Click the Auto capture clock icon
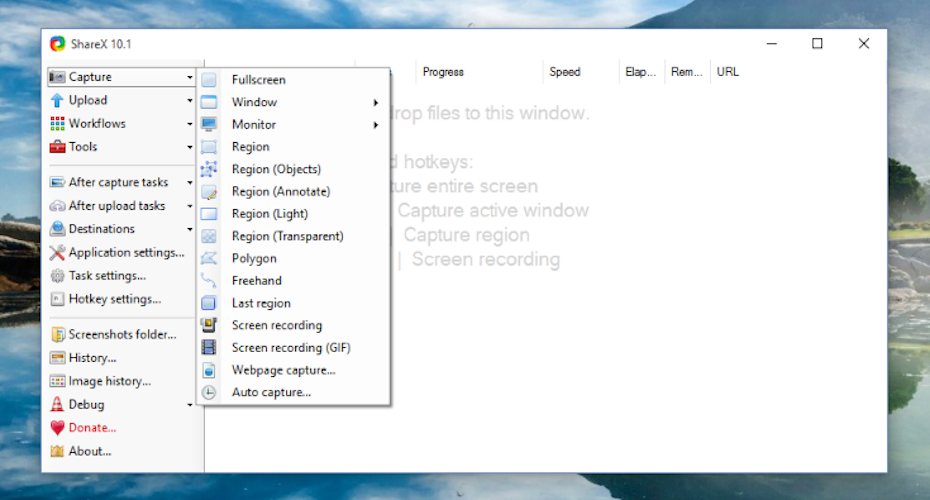The height and width of the screenshot is (500, 930). [x=209, y=392]
